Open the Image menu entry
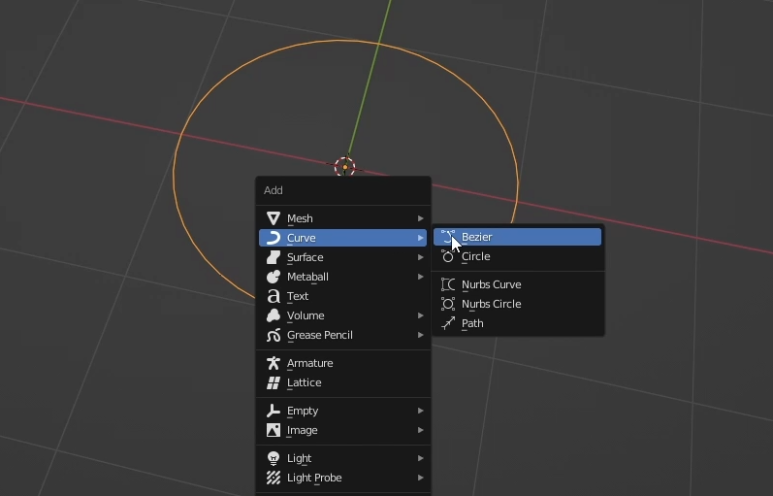 coord(343,430)
